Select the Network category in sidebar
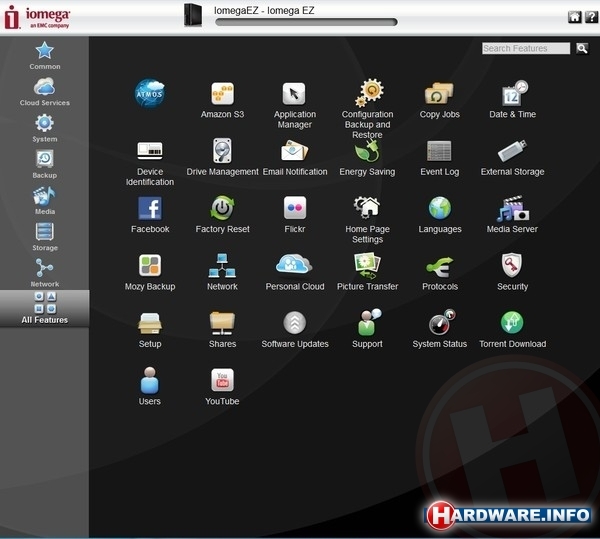 [45, 273]
